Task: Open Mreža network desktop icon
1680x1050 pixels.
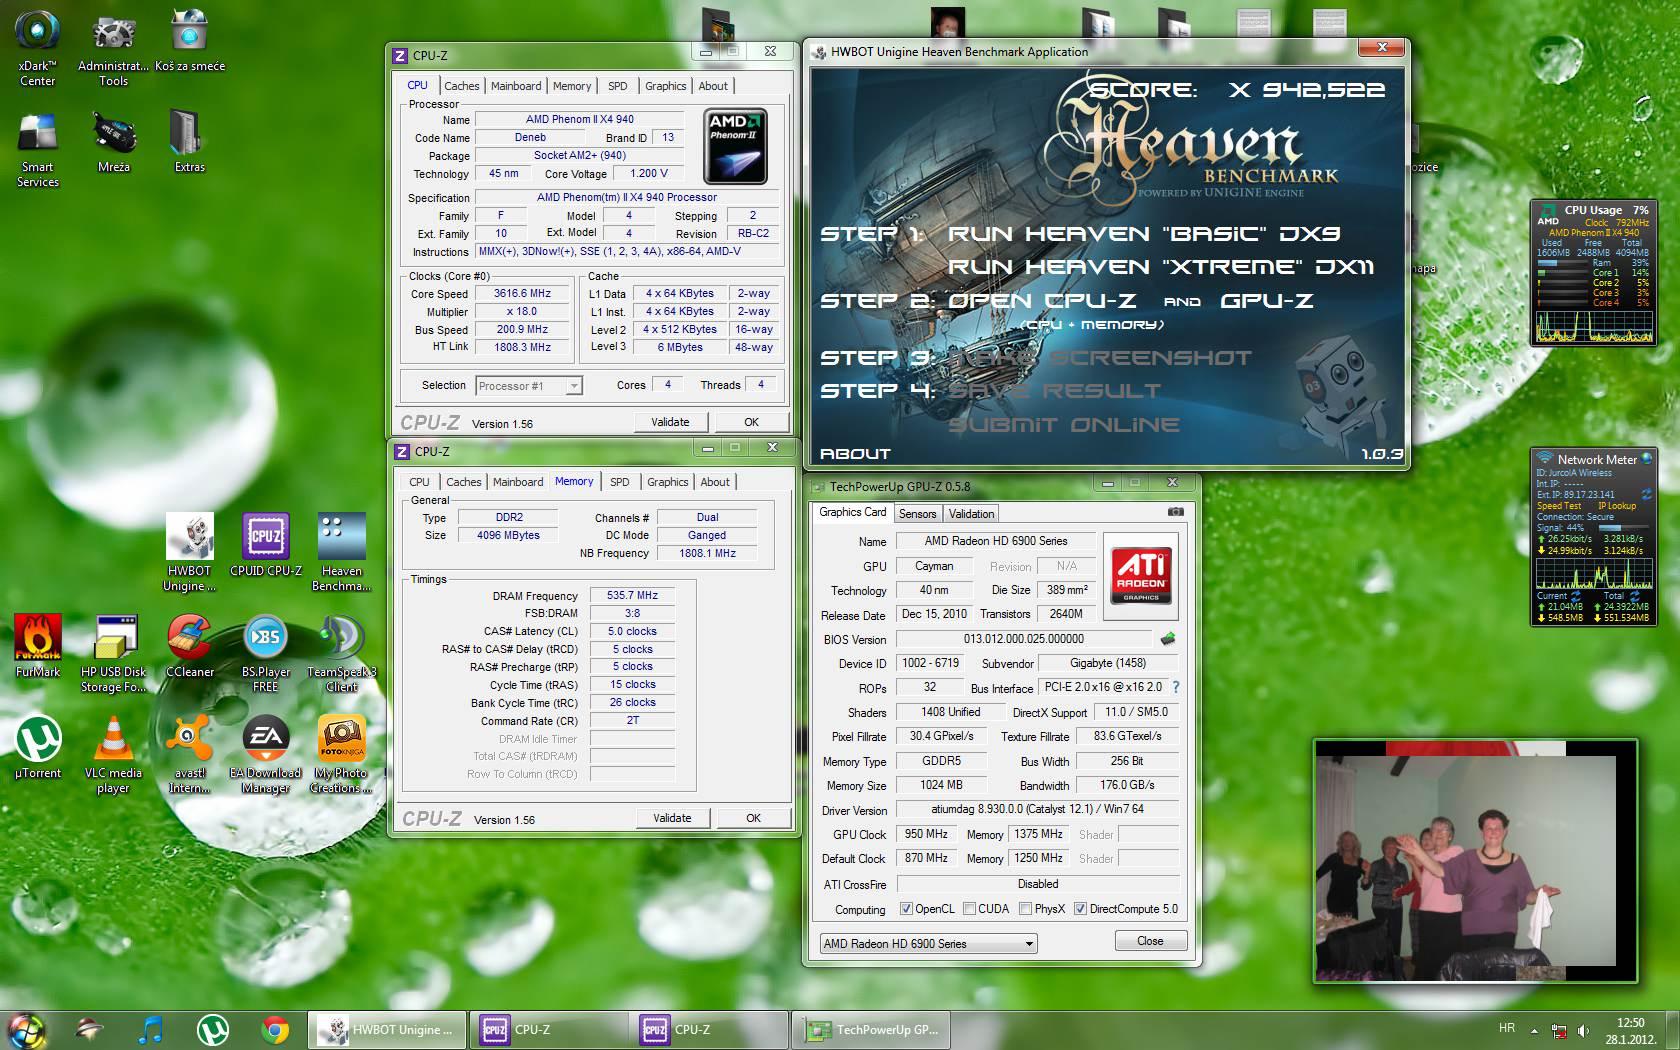Action: coord(113,142)
